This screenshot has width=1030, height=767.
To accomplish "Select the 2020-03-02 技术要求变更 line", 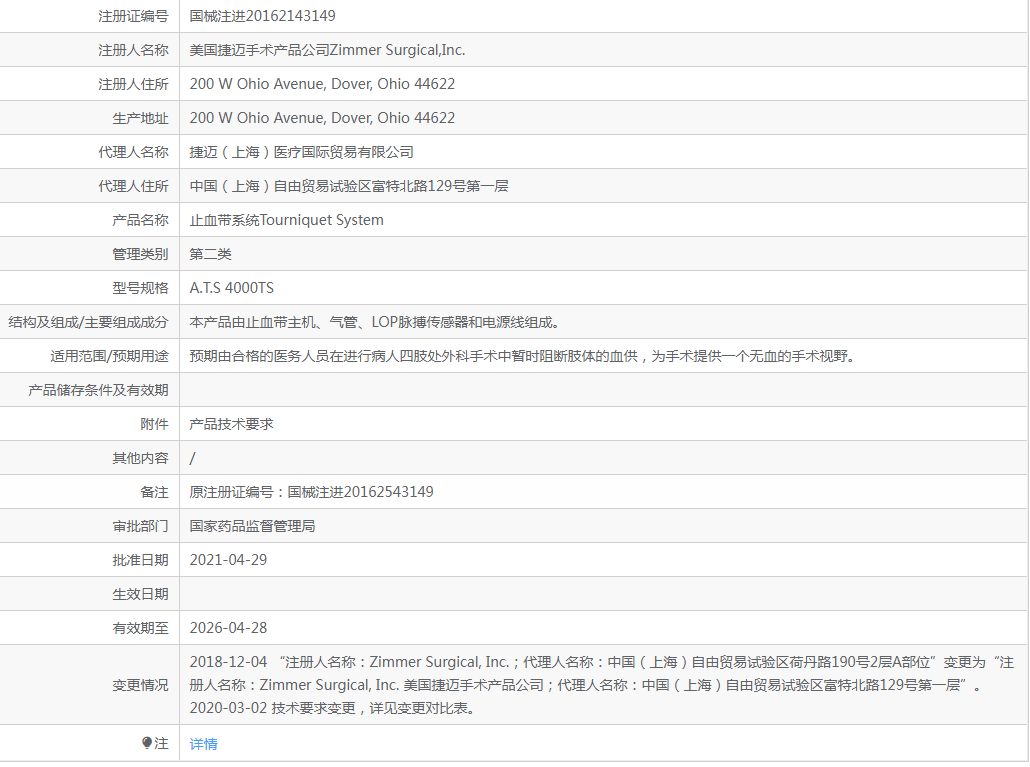I will pos(332,708).
